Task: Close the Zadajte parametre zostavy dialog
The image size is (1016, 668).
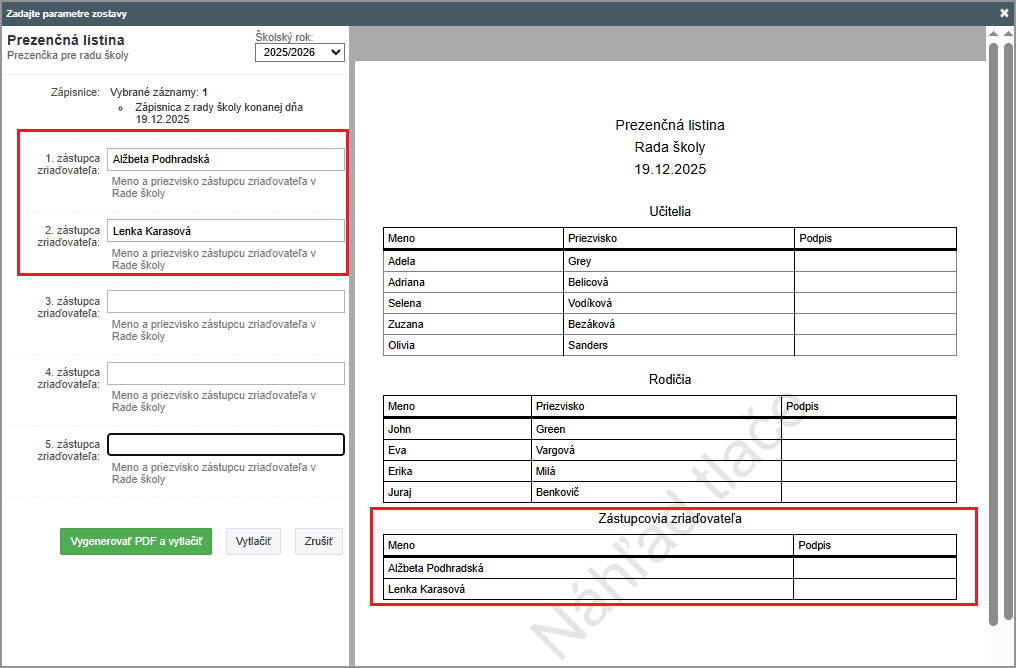Action: pos(1004,13)
